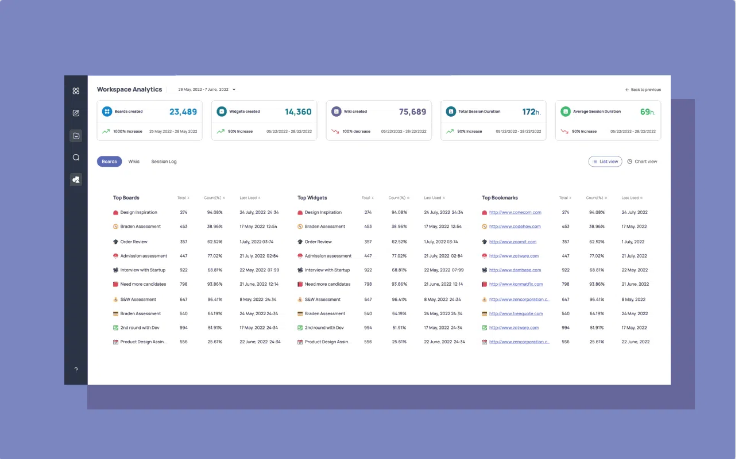Image resolution: width=736 pixels, height=459 pixels.
Task: Open the first bookmark URL link
Action: (515, 213)
